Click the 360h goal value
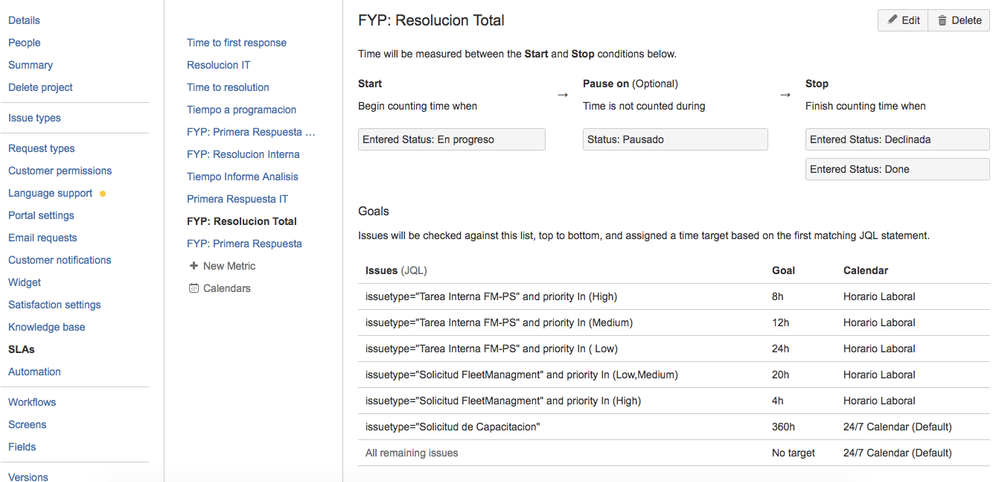 click(784, 427)
